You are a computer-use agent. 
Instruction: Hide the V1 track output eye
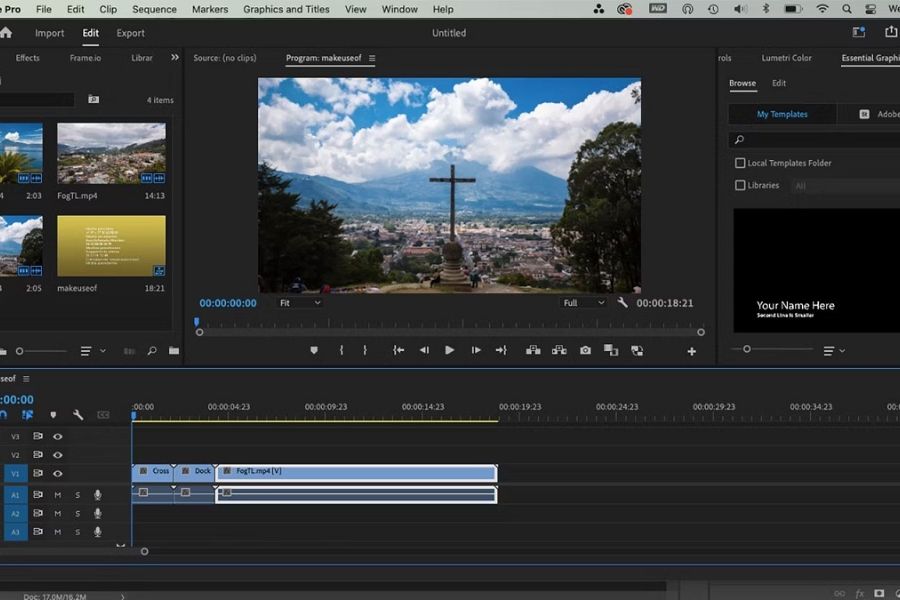click(58, 473)
